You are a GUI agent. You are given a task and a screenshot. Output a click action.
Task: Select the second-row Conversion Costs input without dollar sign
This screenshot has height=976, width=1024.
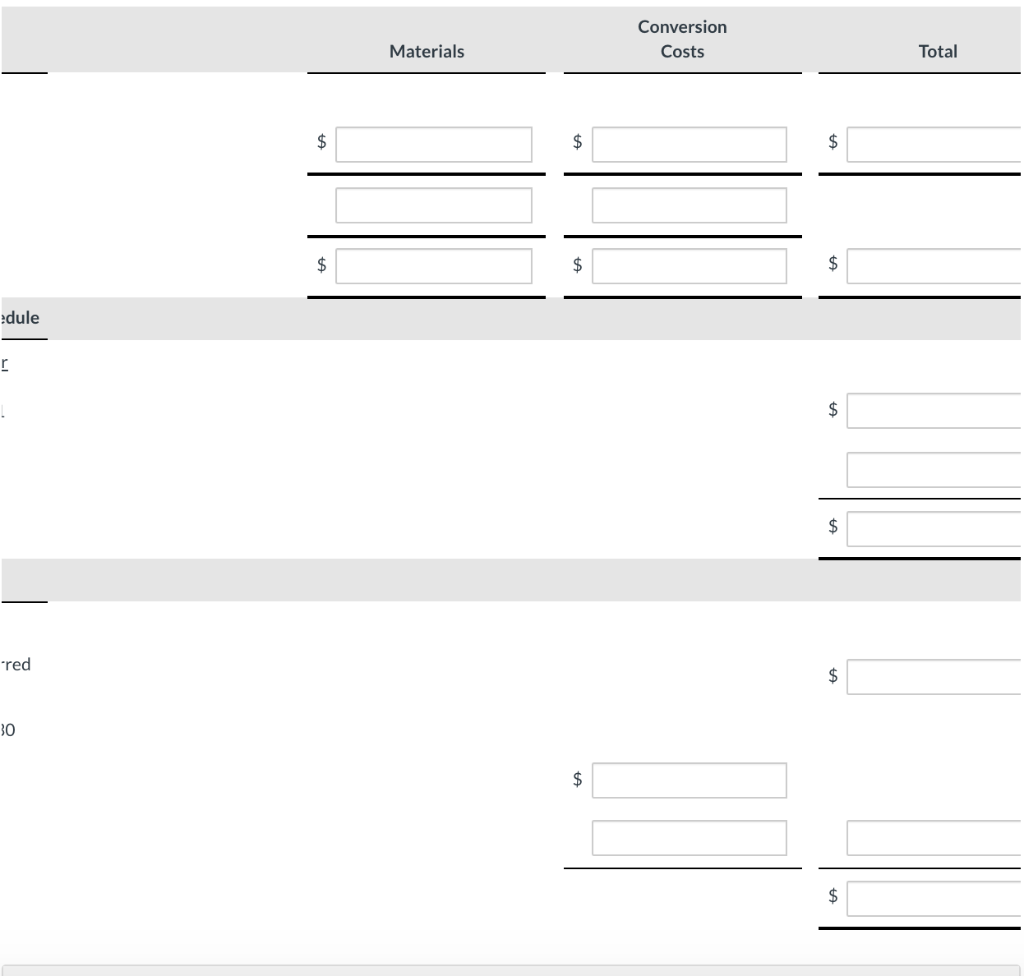click(689, 205)
